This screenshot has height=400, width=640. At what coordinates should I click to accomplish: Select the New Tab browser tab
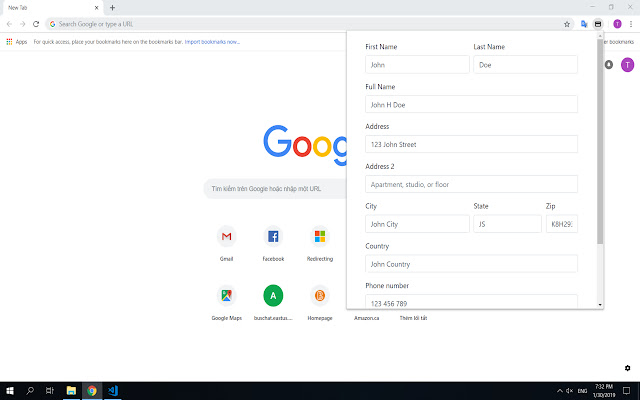point(52,8)
